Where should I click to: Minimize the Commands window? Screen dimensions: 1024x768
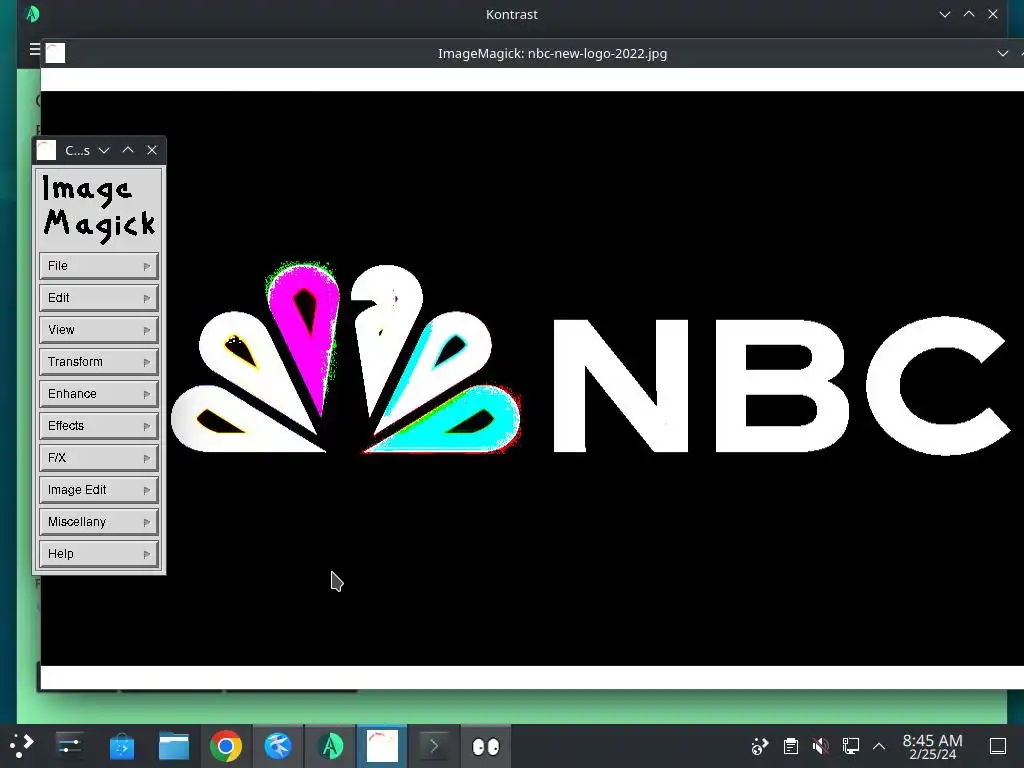click(104, 150)
